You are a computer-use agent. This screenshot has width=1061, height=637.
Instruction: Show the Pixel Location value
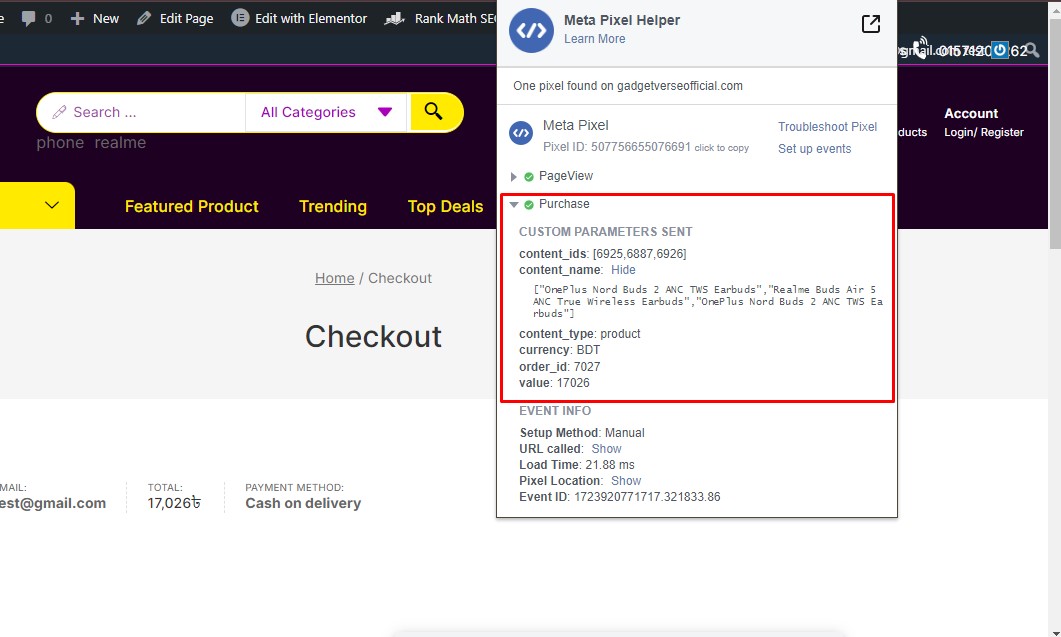(626, 481)
